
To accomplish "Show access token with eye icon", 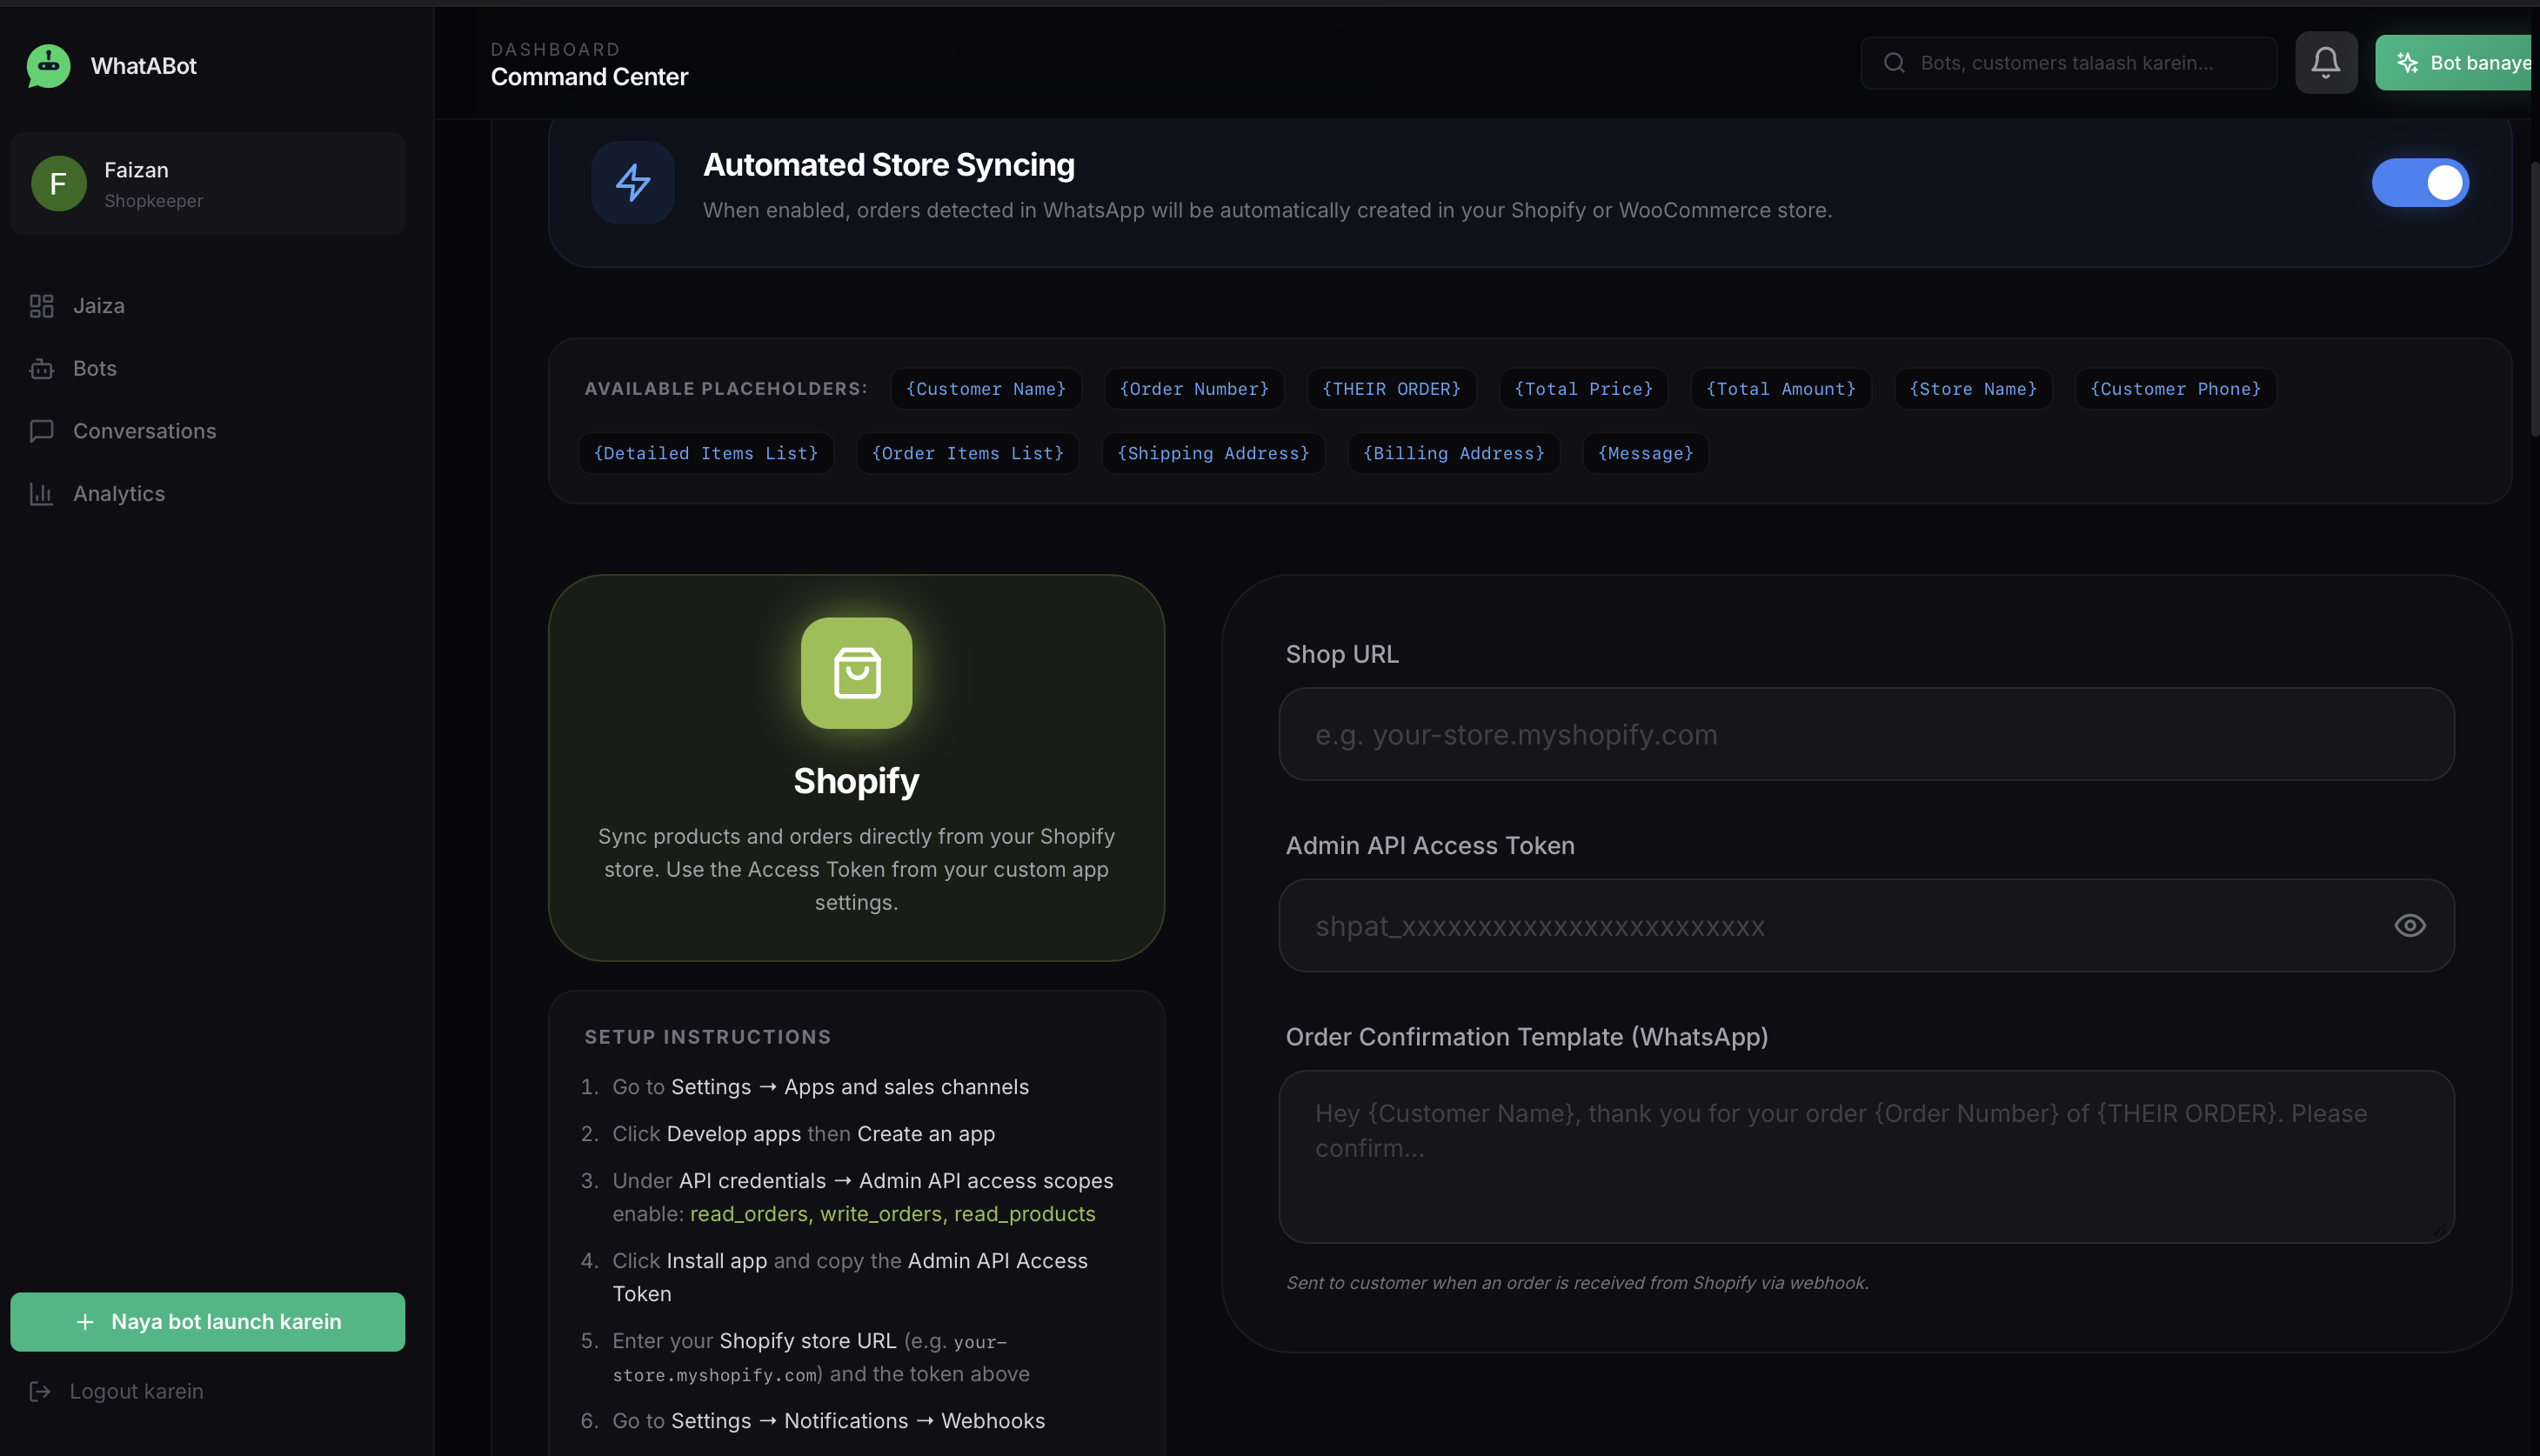I will (x=2409, y=926).
